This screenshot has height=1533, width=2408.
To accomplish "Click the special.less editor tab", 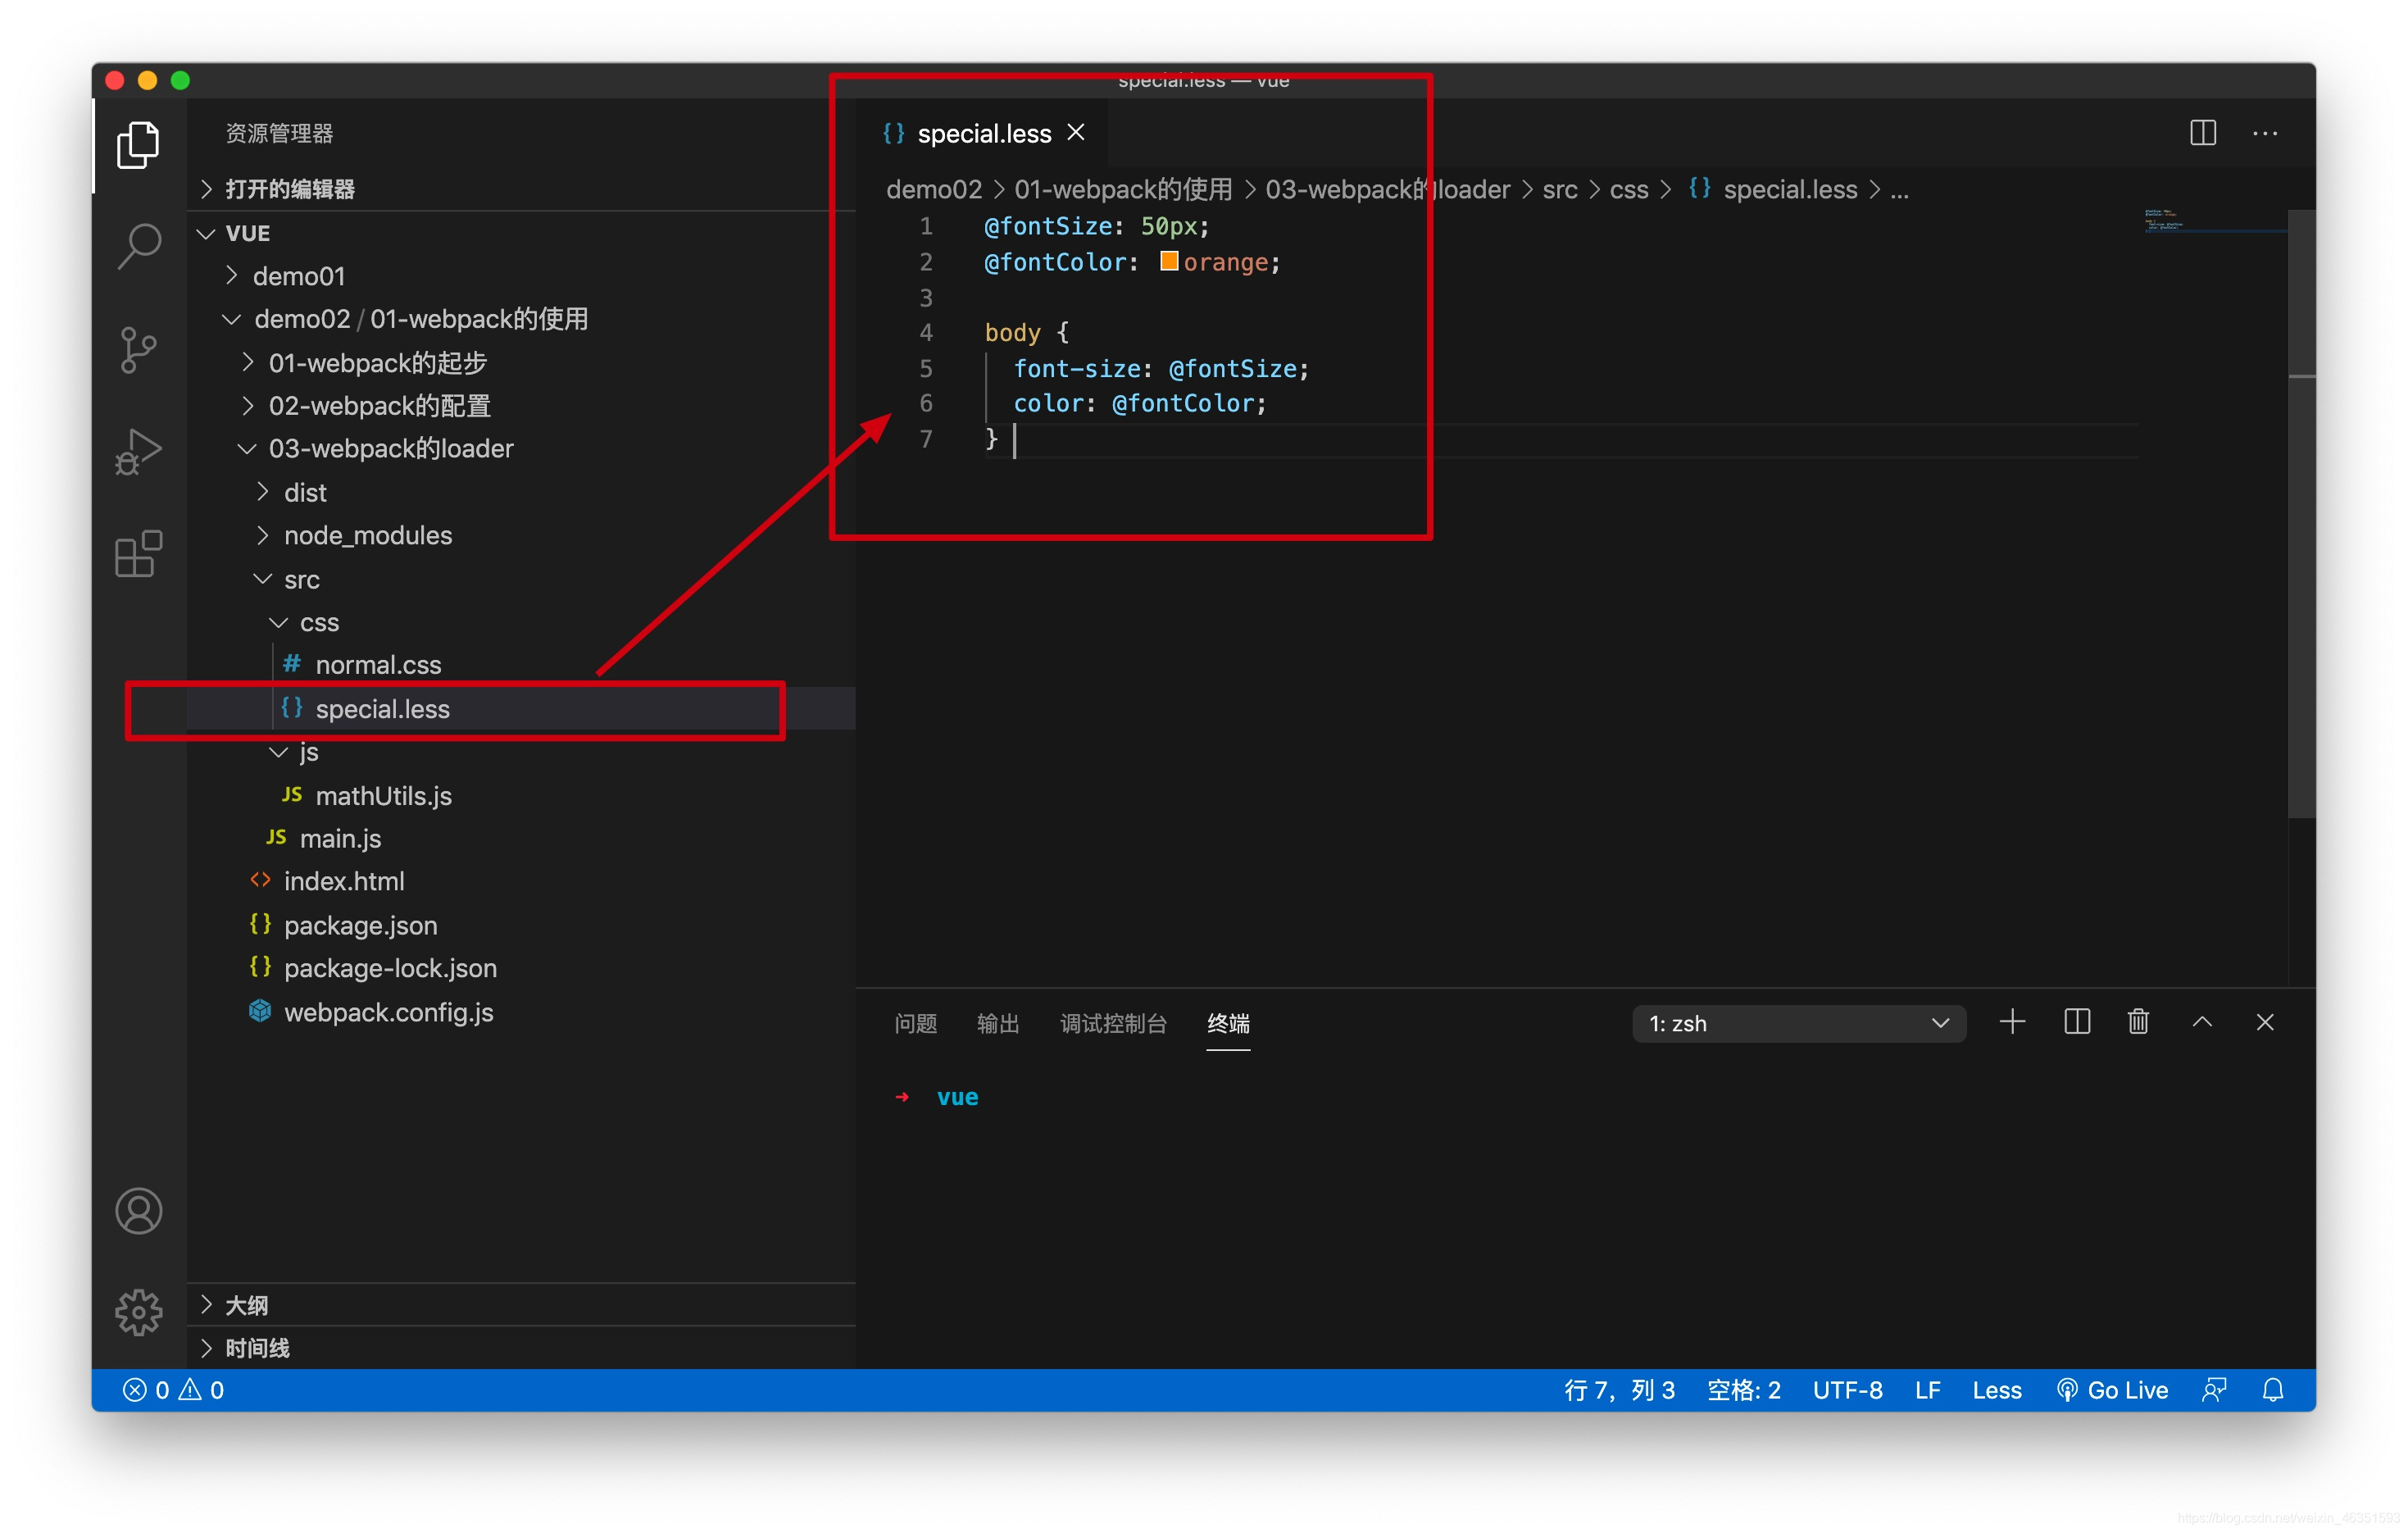I will [983, 133].
